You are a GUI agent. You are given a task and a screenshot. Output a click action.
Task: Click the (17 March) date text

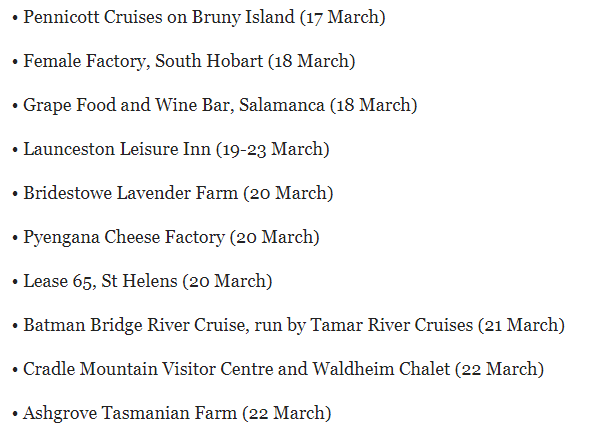coord(342,17)
